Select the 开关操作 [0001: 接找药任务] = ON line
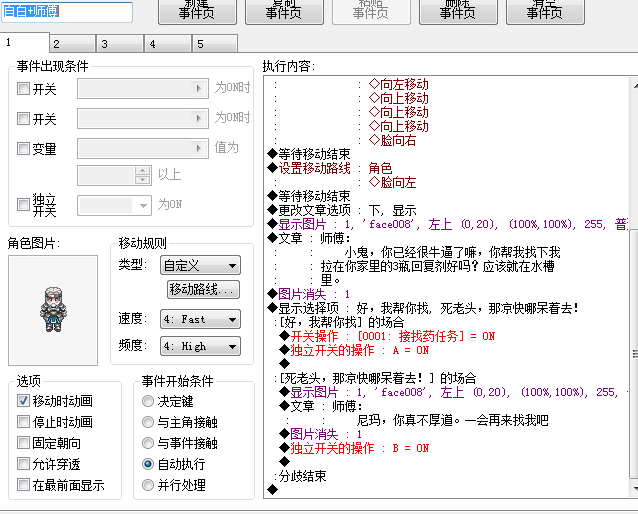 point(387,336)
